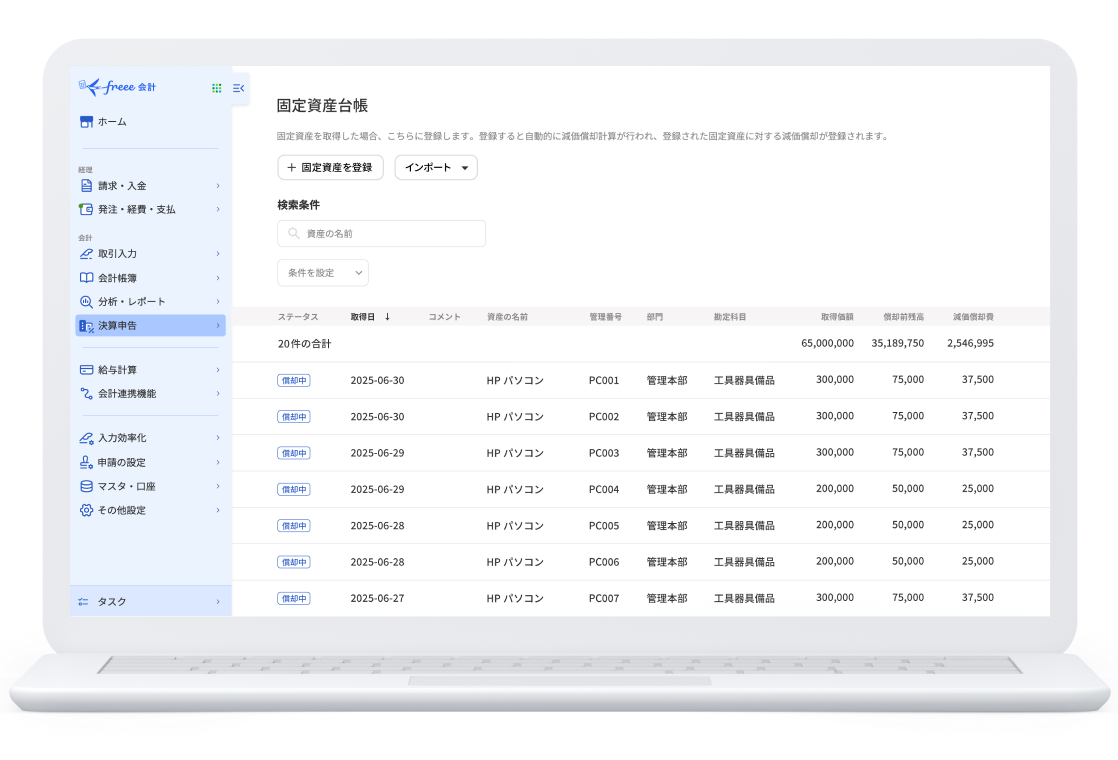Viewport: 1118px width, 760px height.
Task: Click the plus icon on 固定資産を登録
Action: point(292,168)
